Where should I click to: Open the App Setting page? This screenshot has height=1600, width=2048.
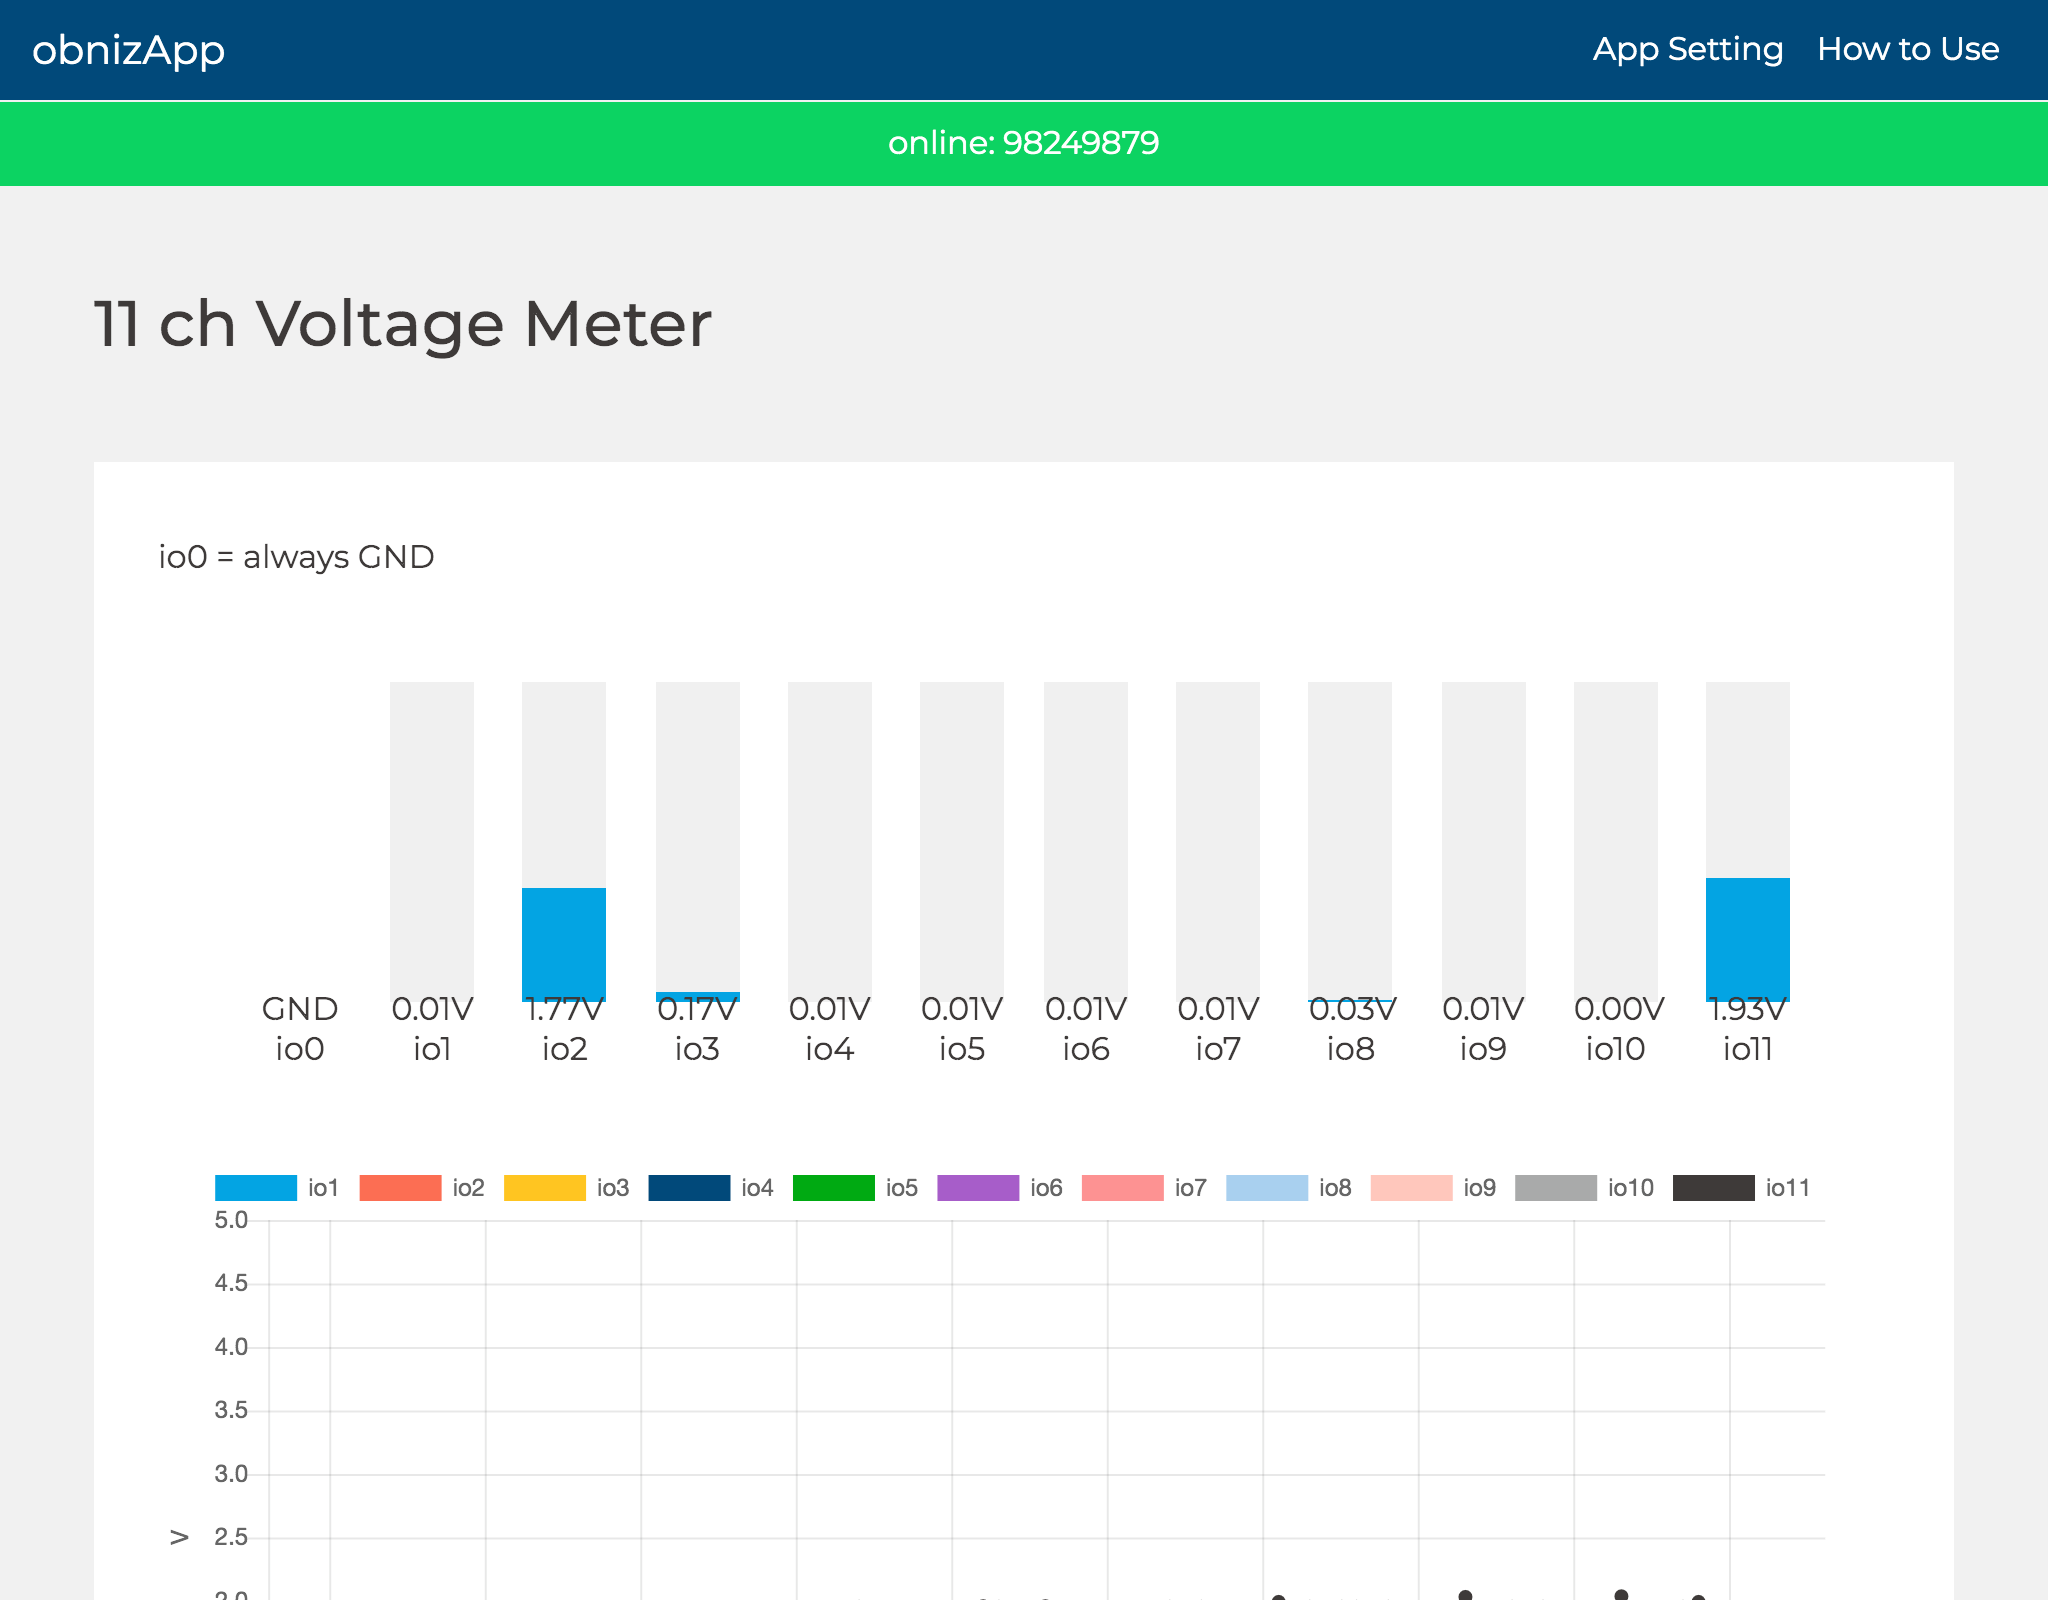1687,49
